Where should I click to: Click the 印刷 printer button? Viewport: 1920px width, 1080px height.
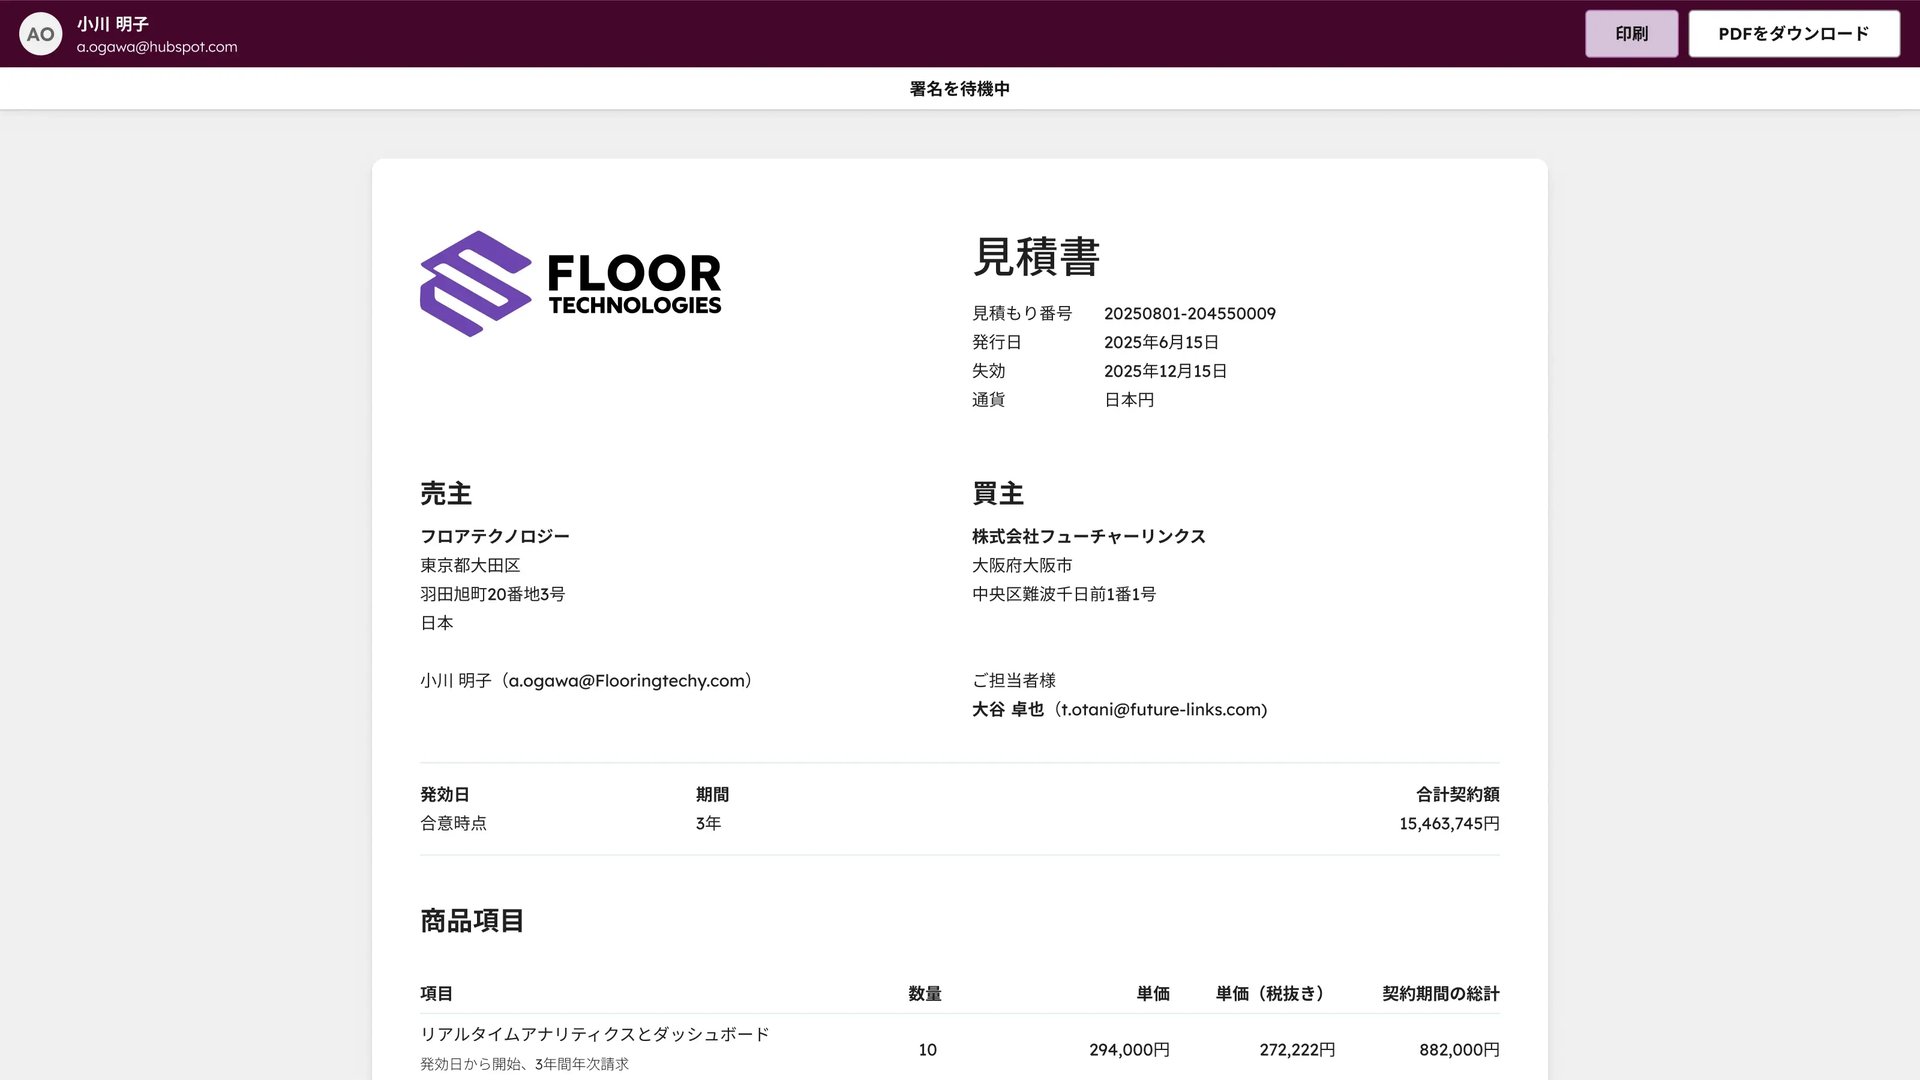point(1631,33)
